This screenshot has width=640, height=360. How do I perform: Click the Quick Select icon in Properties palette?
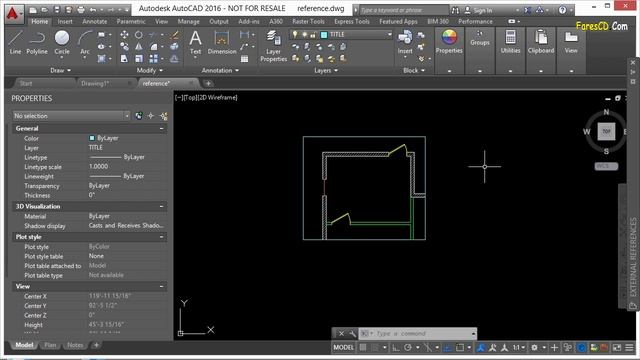point(164,116)
